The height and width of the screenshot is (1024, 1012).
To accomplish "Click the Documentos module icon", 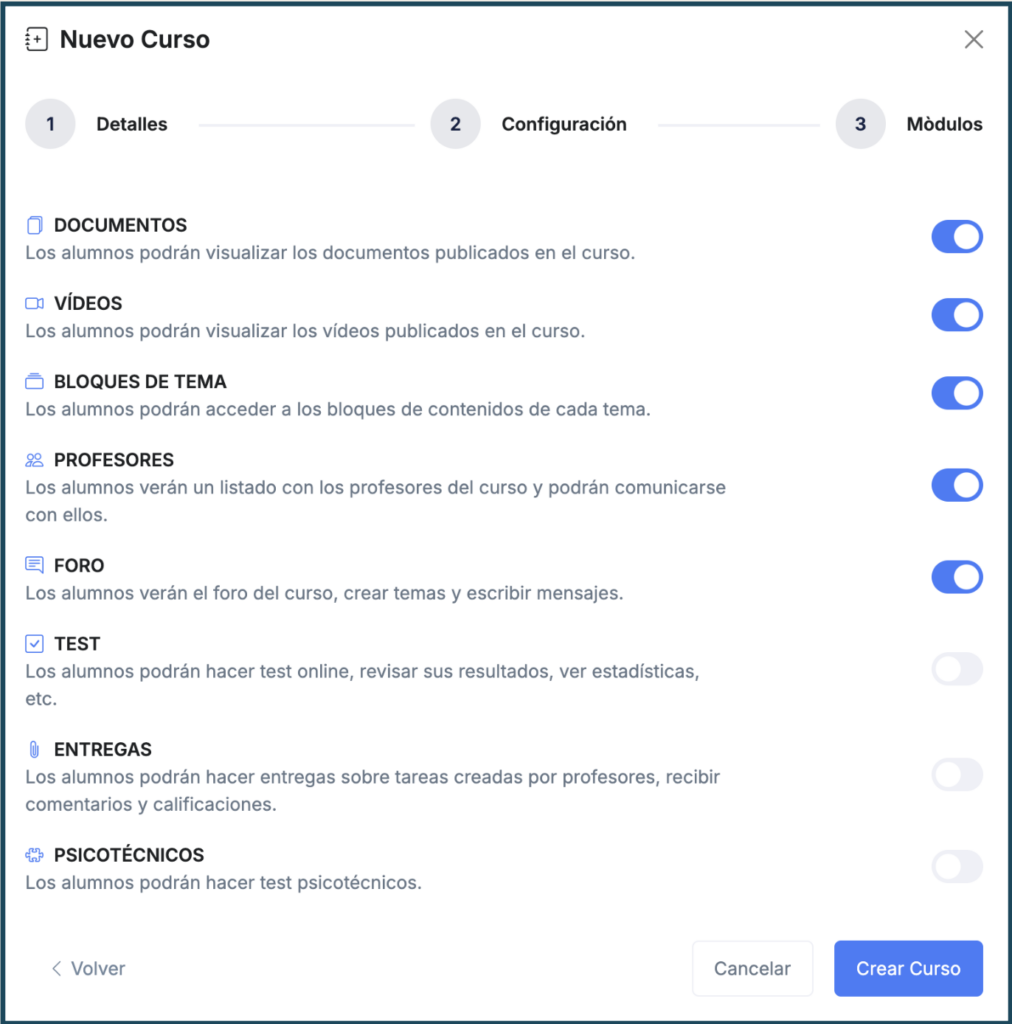I will tap(35, 225).
